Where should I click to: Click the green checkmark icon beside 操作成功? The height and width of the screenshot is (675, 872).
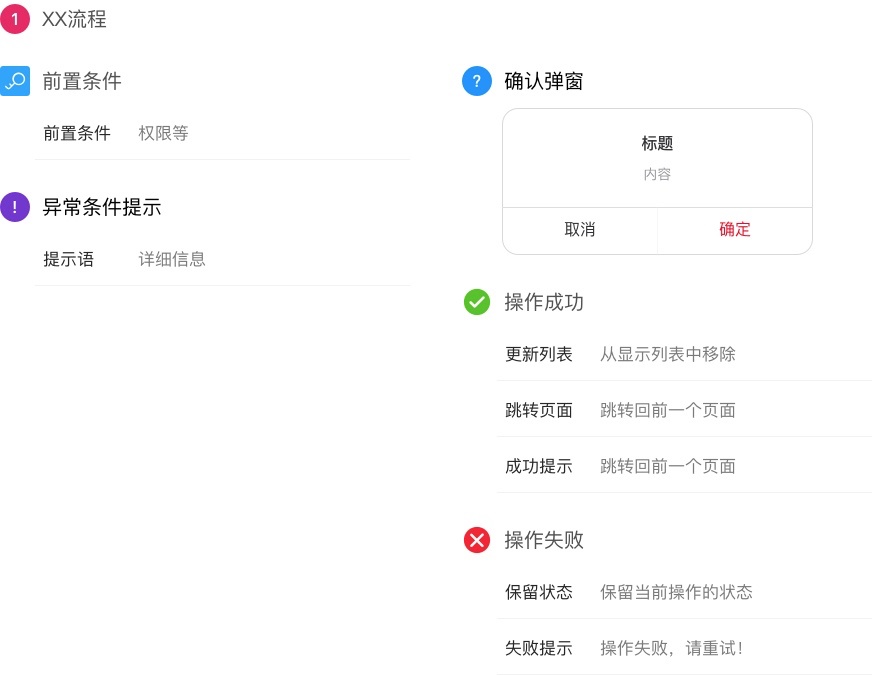[x=477, y=302]
